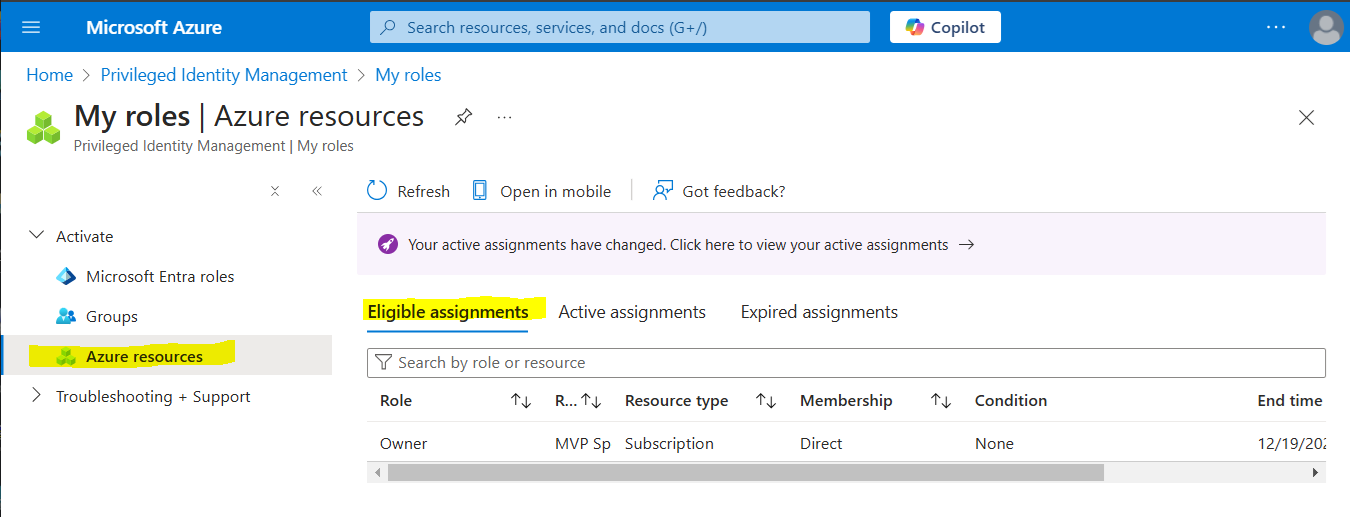Open the top bar ellipsis menu
Image resolution: width=1350 pixels, height=517 pixels.
(x=1276, y=27)
